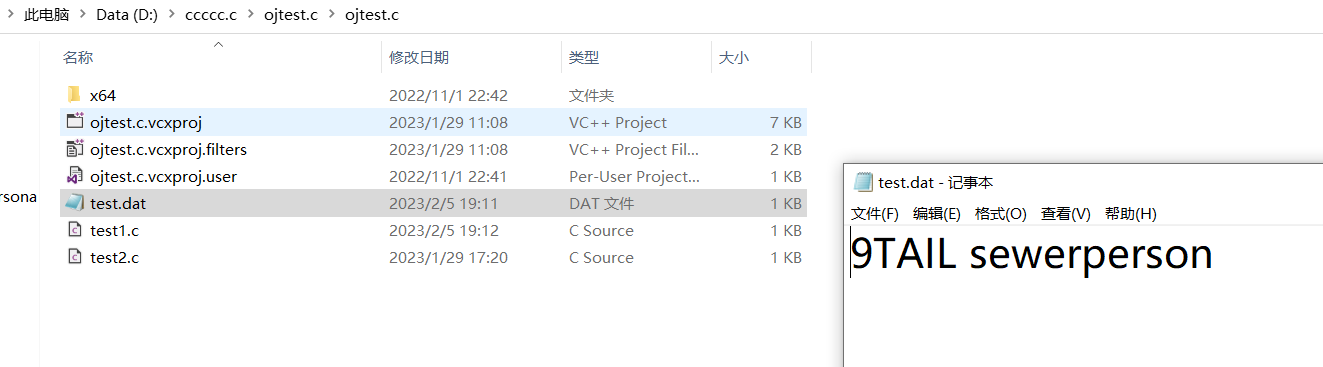Click the ojtest.c.vcxproj project file icon
This screenshot has height=367, width=1323.
coord(74,122)
